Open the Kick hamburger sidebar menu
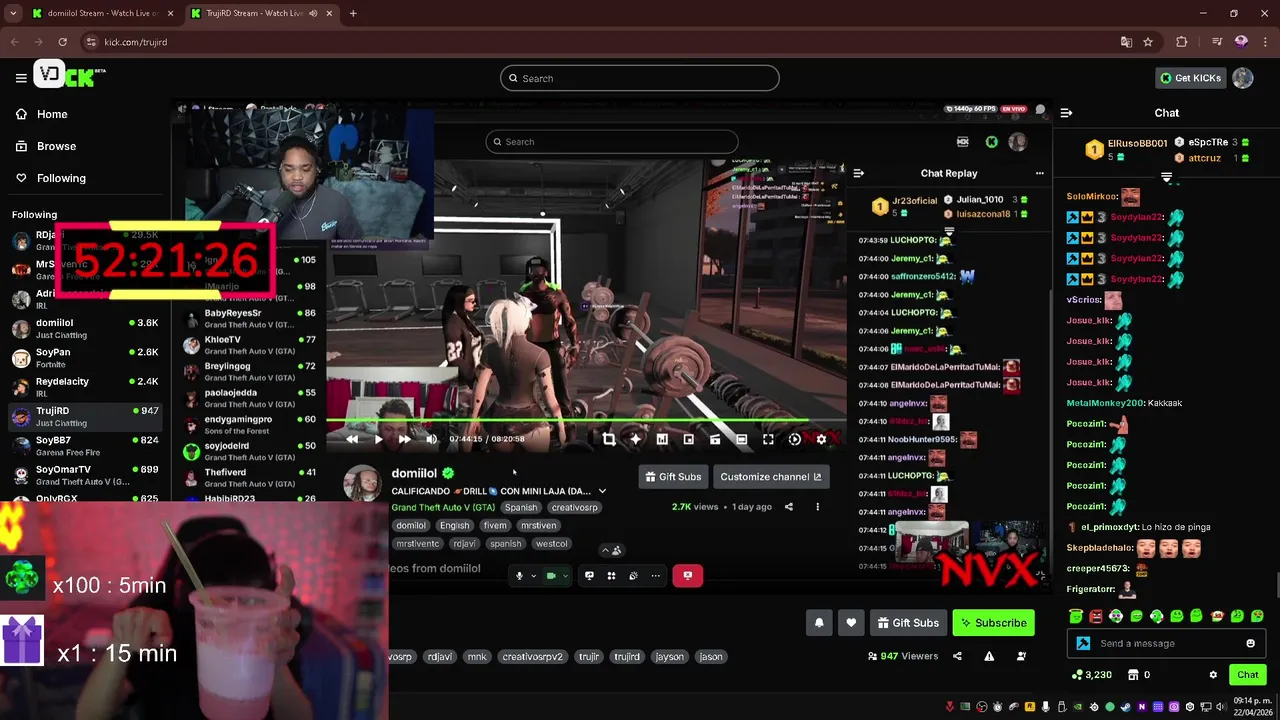1280x720 pixels. point(21,78)
